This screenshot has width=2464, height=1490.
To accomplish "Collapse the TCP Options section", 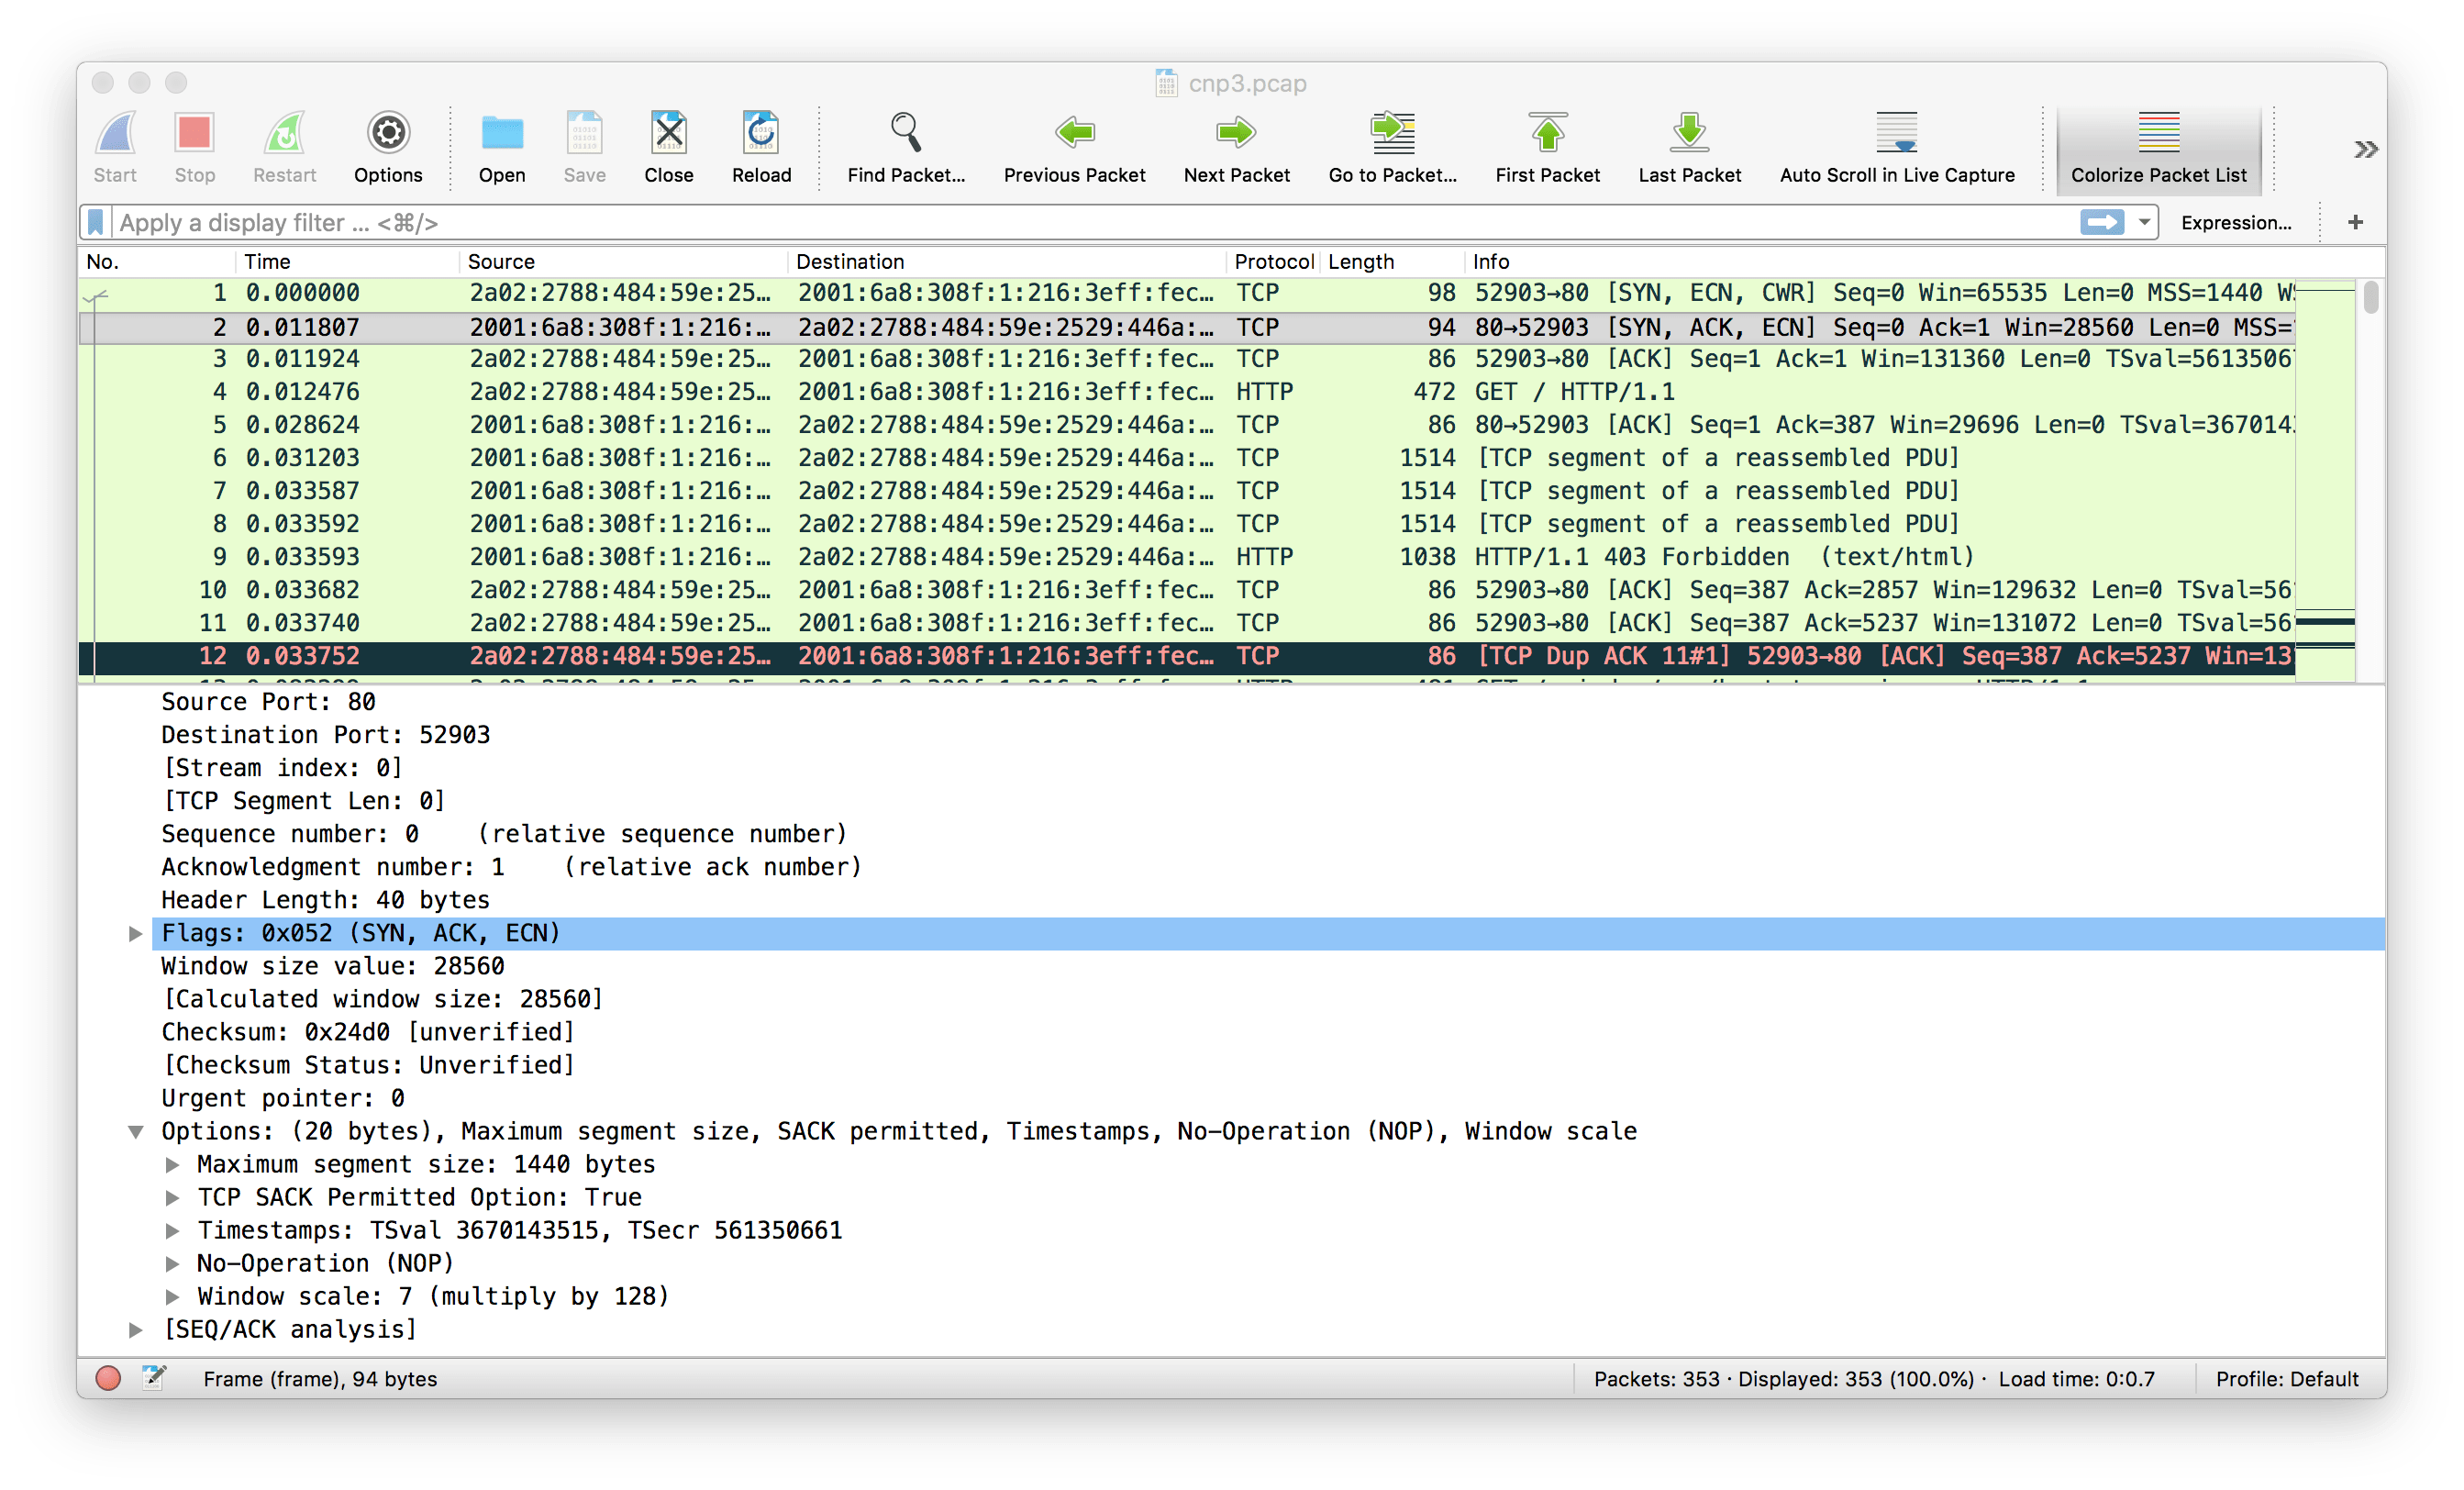I will [136, 1131].
